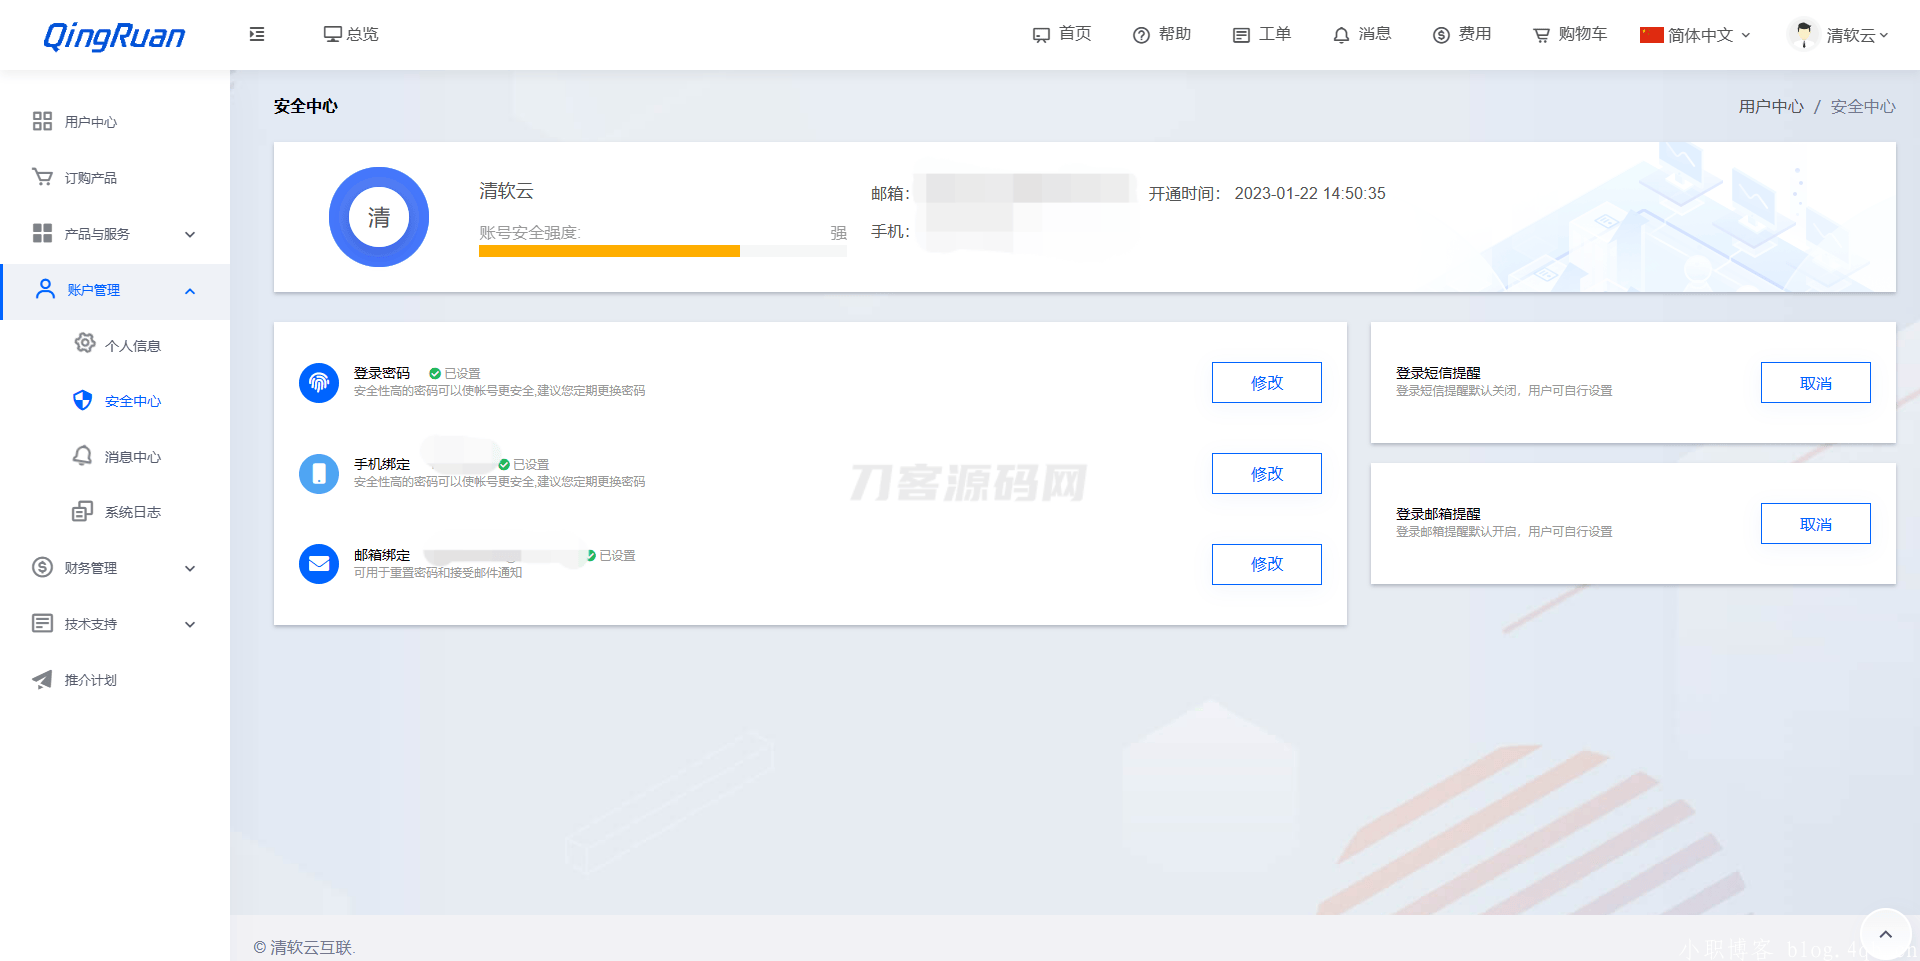Cancel the login SMS reminder (登录短信提醒)
The height and width of the screenshot is (961, 1920).
tap(1815, 383)
